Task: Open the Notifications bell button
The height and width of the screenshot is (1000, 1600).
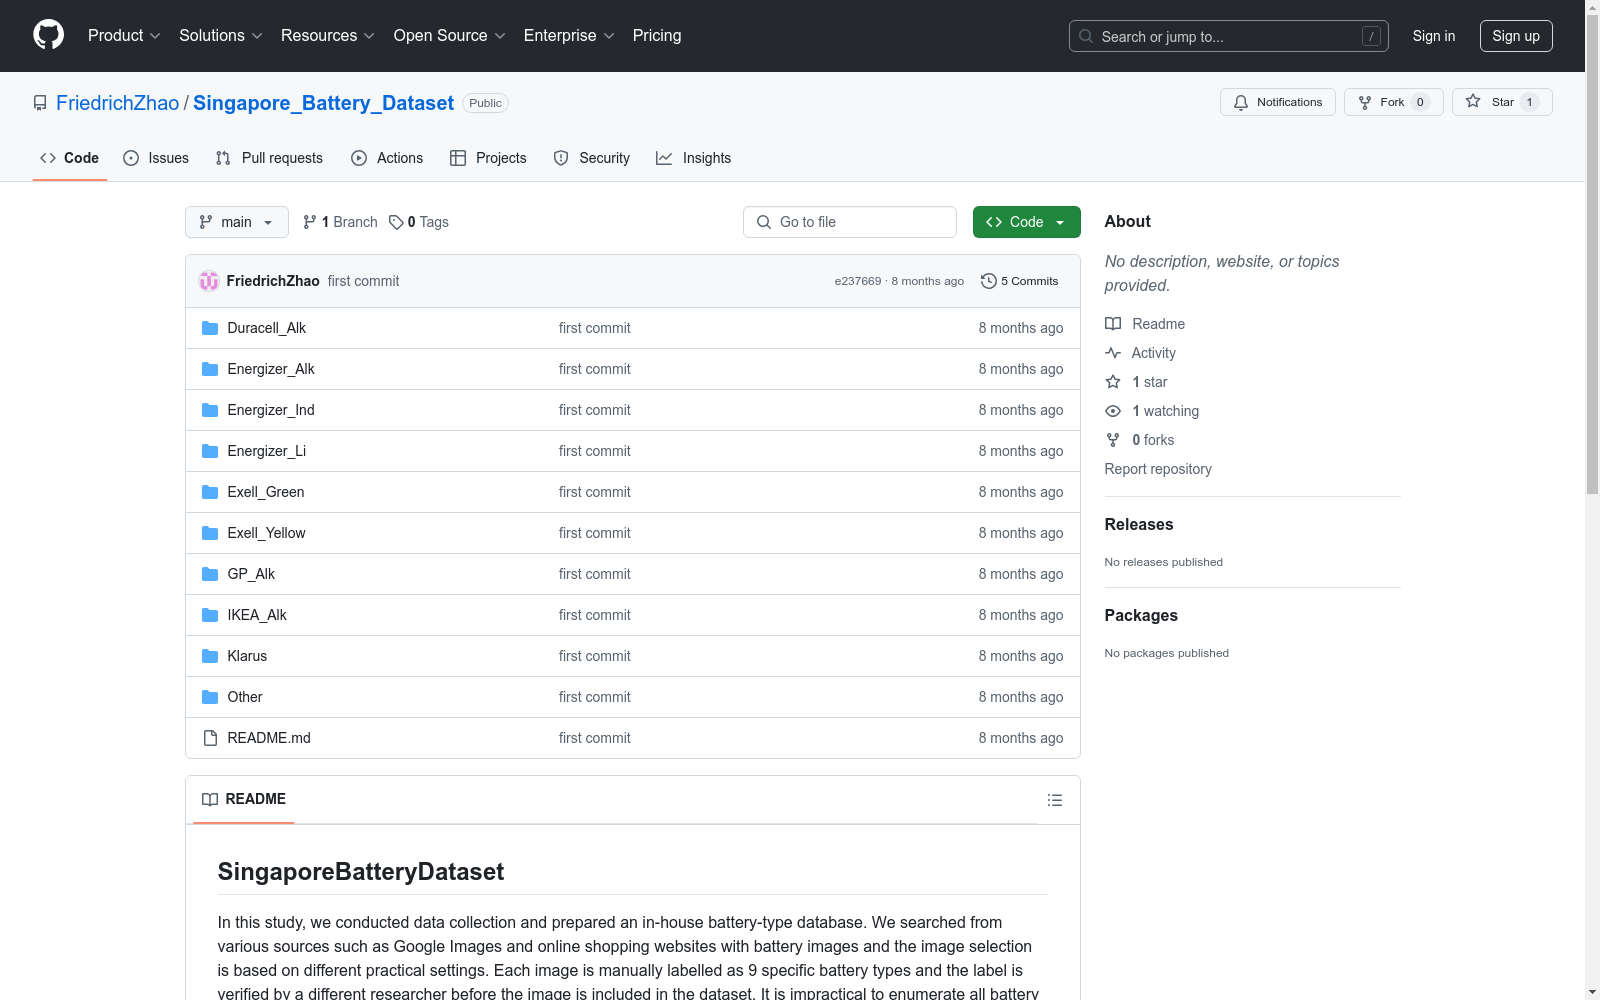Action: point(1278,102)
